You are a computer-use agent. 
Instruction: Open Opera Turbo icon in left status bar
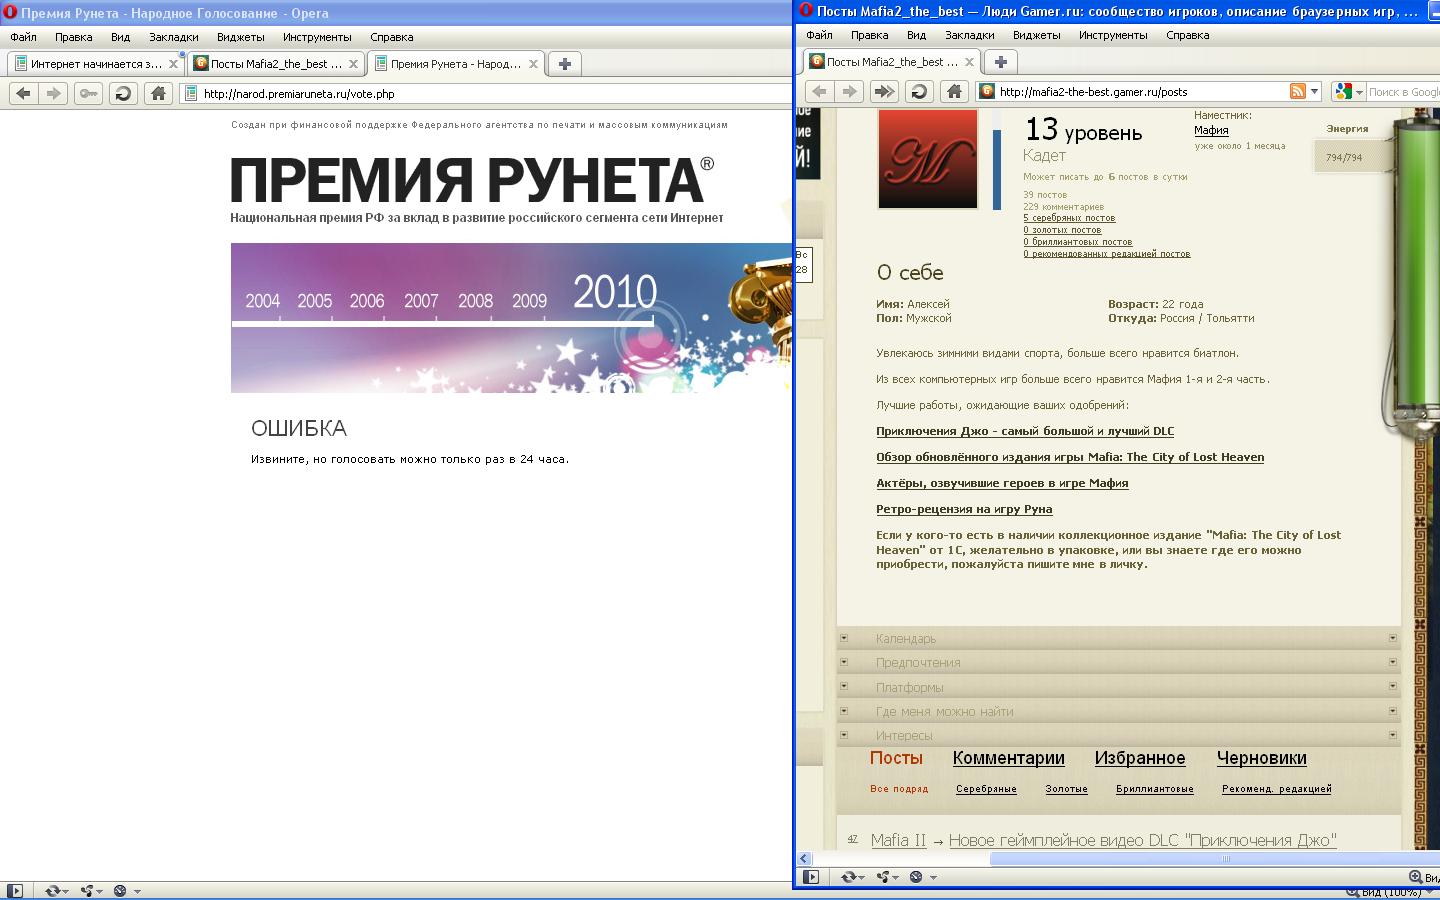click(x=120, y=890)
